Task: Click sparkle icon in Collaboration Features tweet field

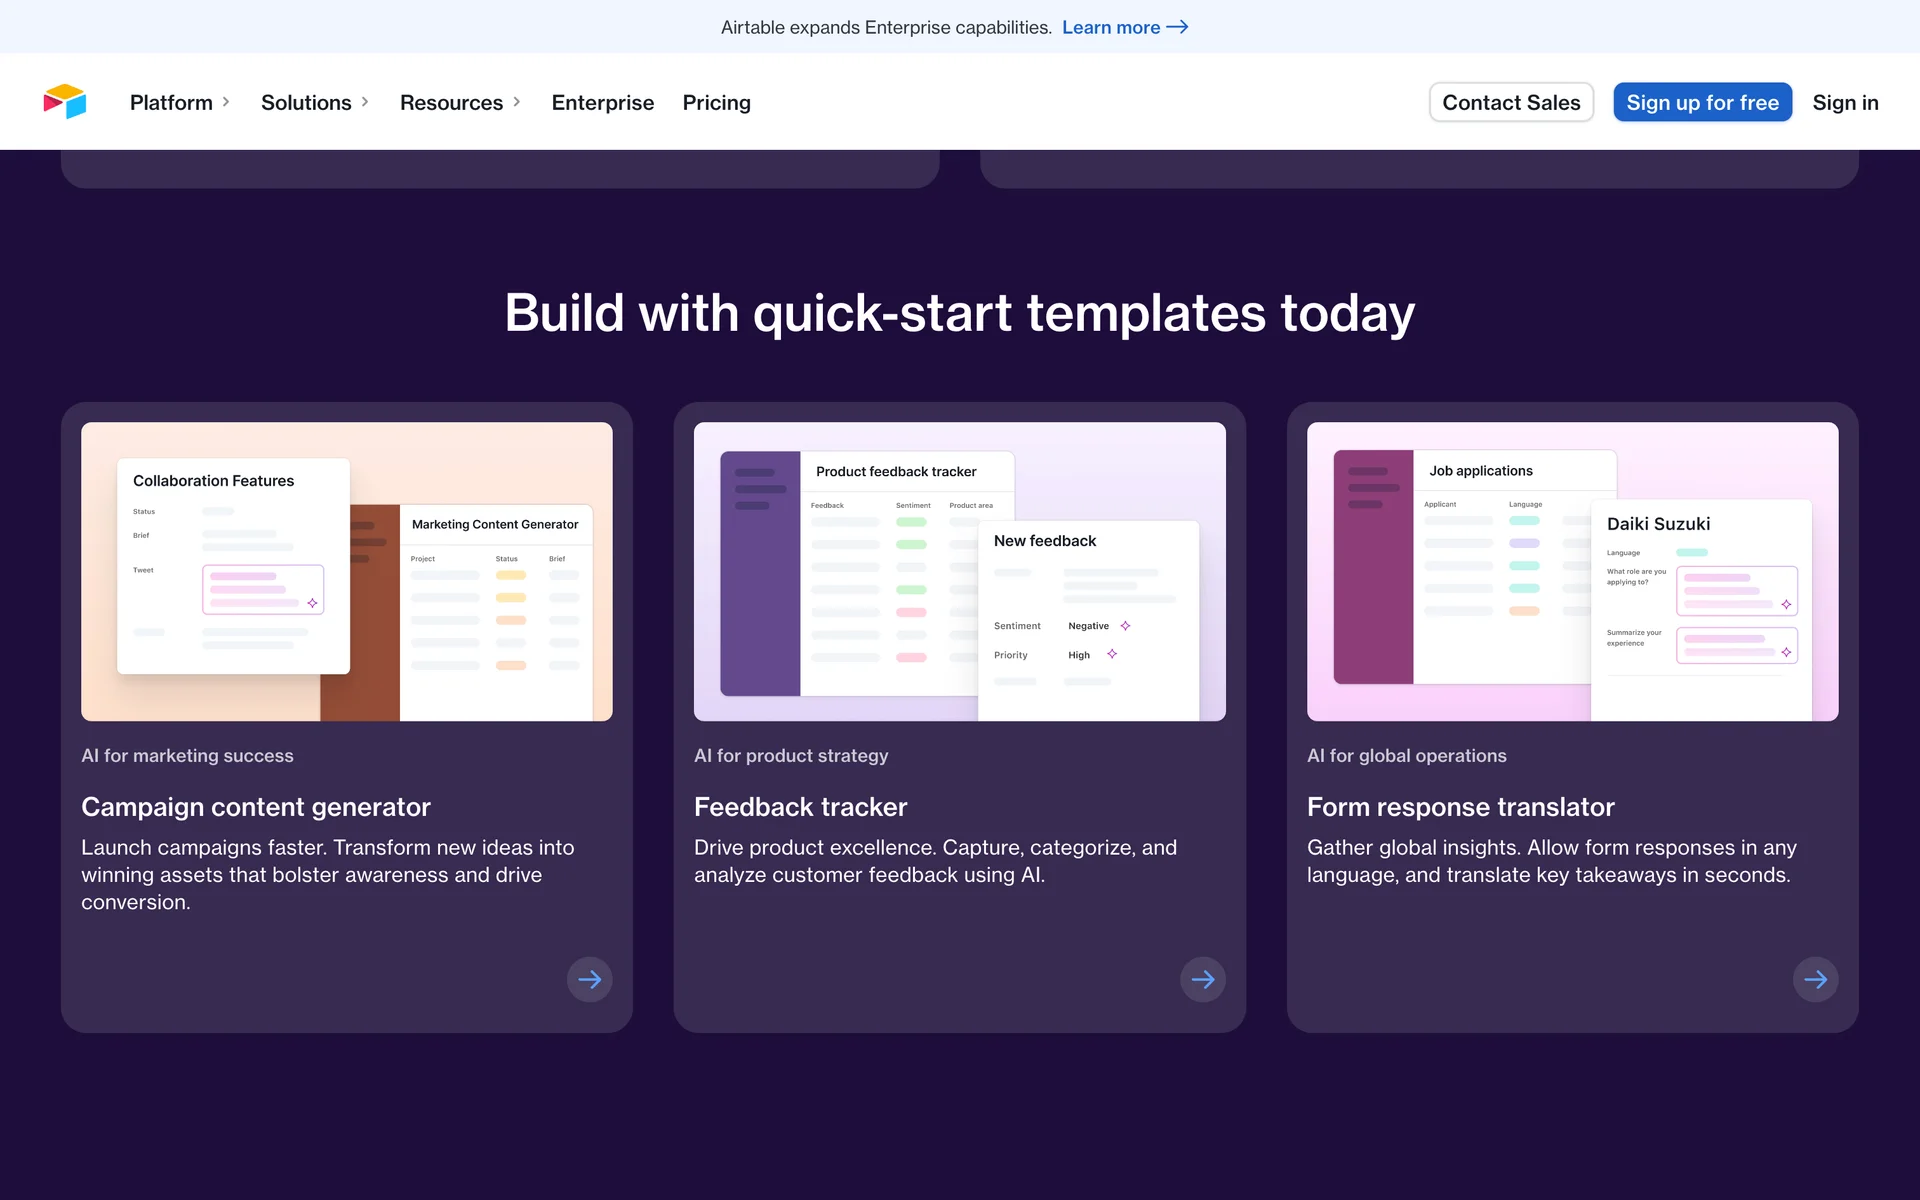Action: (x=312, y=603)
